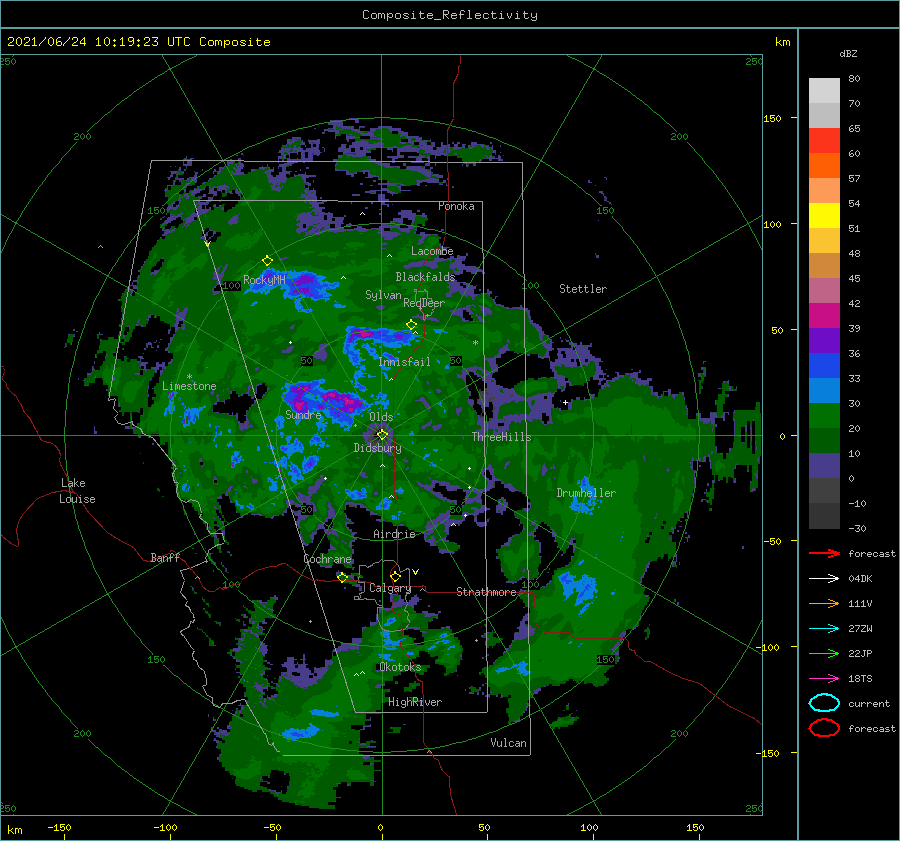Click the Olds town label

click(x=381, y=417)
